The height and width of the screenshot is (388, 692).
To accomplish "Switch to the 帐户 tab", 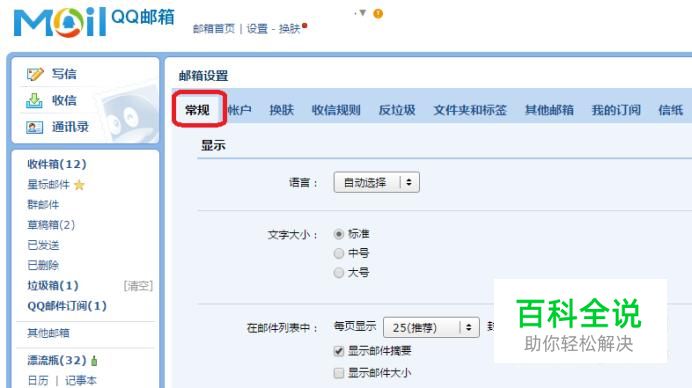I will tap(240, 110).
